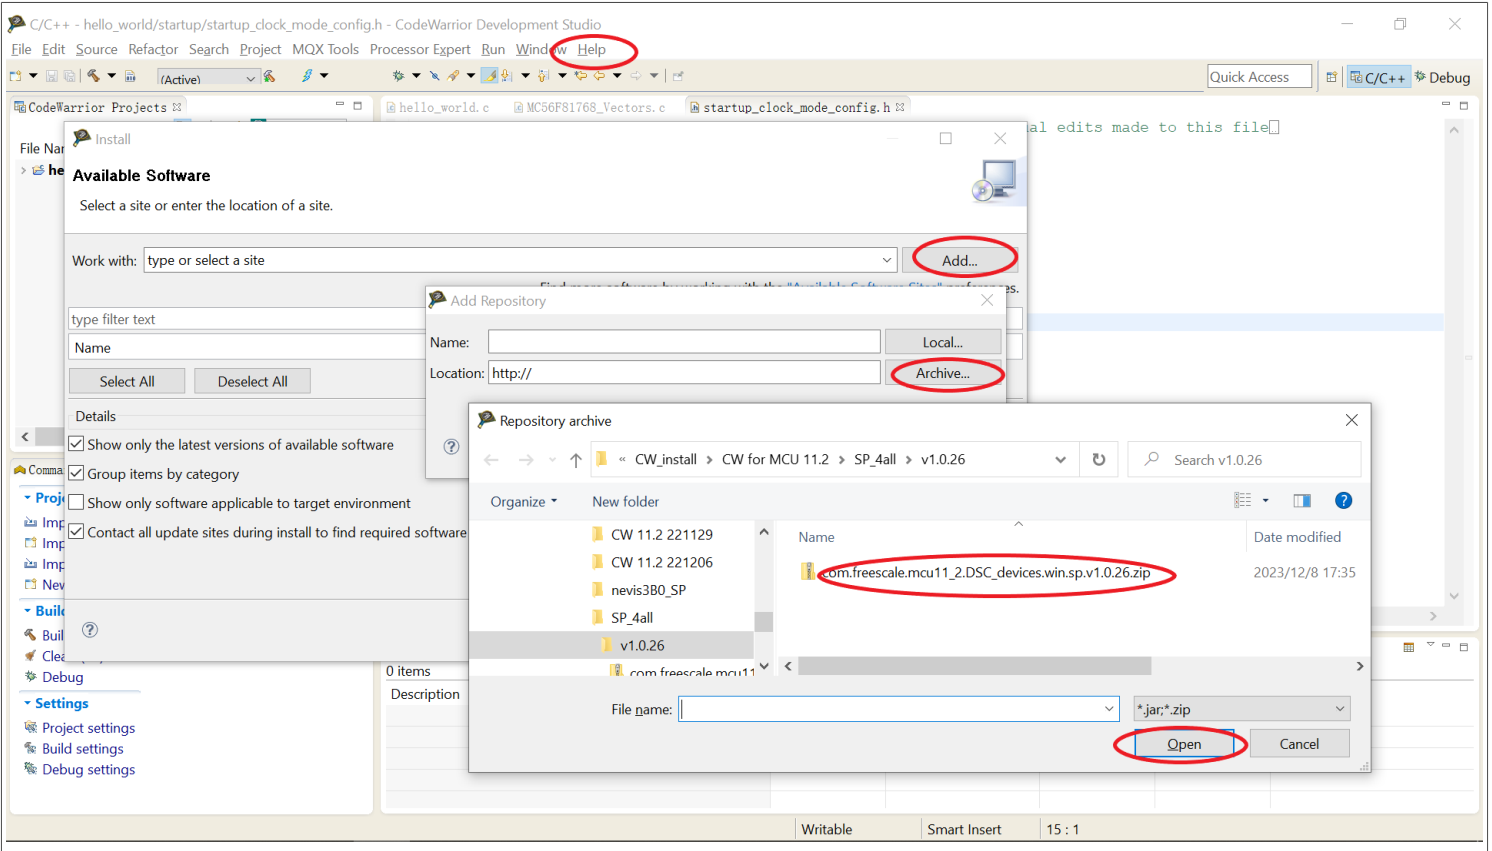The height and width of the screenshot is (851, 1492).
Task: Toggle Show only latest versions checkbox
Action: (77, 444)
